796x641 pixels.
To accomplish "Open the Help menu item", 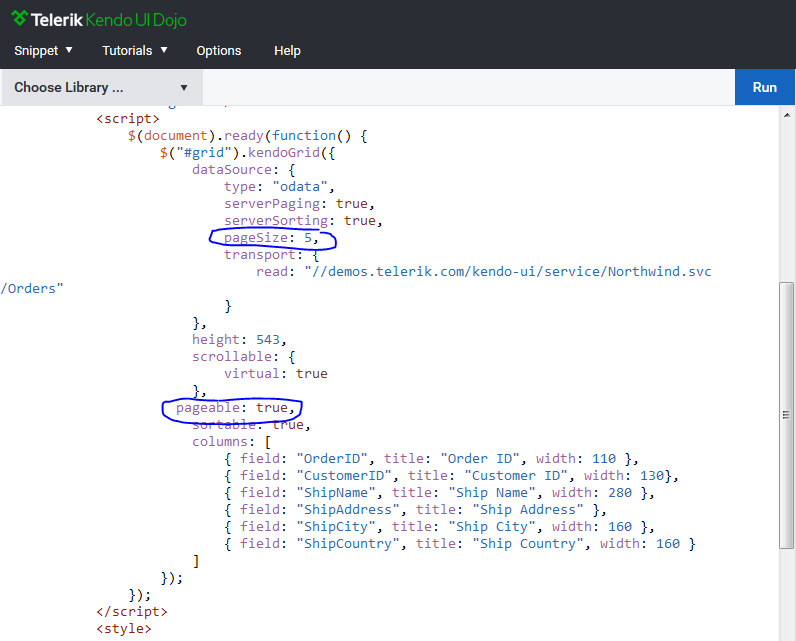I will pos(287,51).
